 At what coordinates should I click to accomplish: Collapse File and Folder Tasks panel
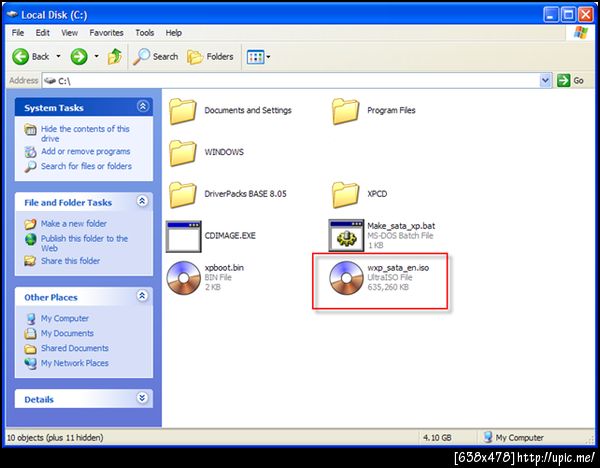[142, 201]
